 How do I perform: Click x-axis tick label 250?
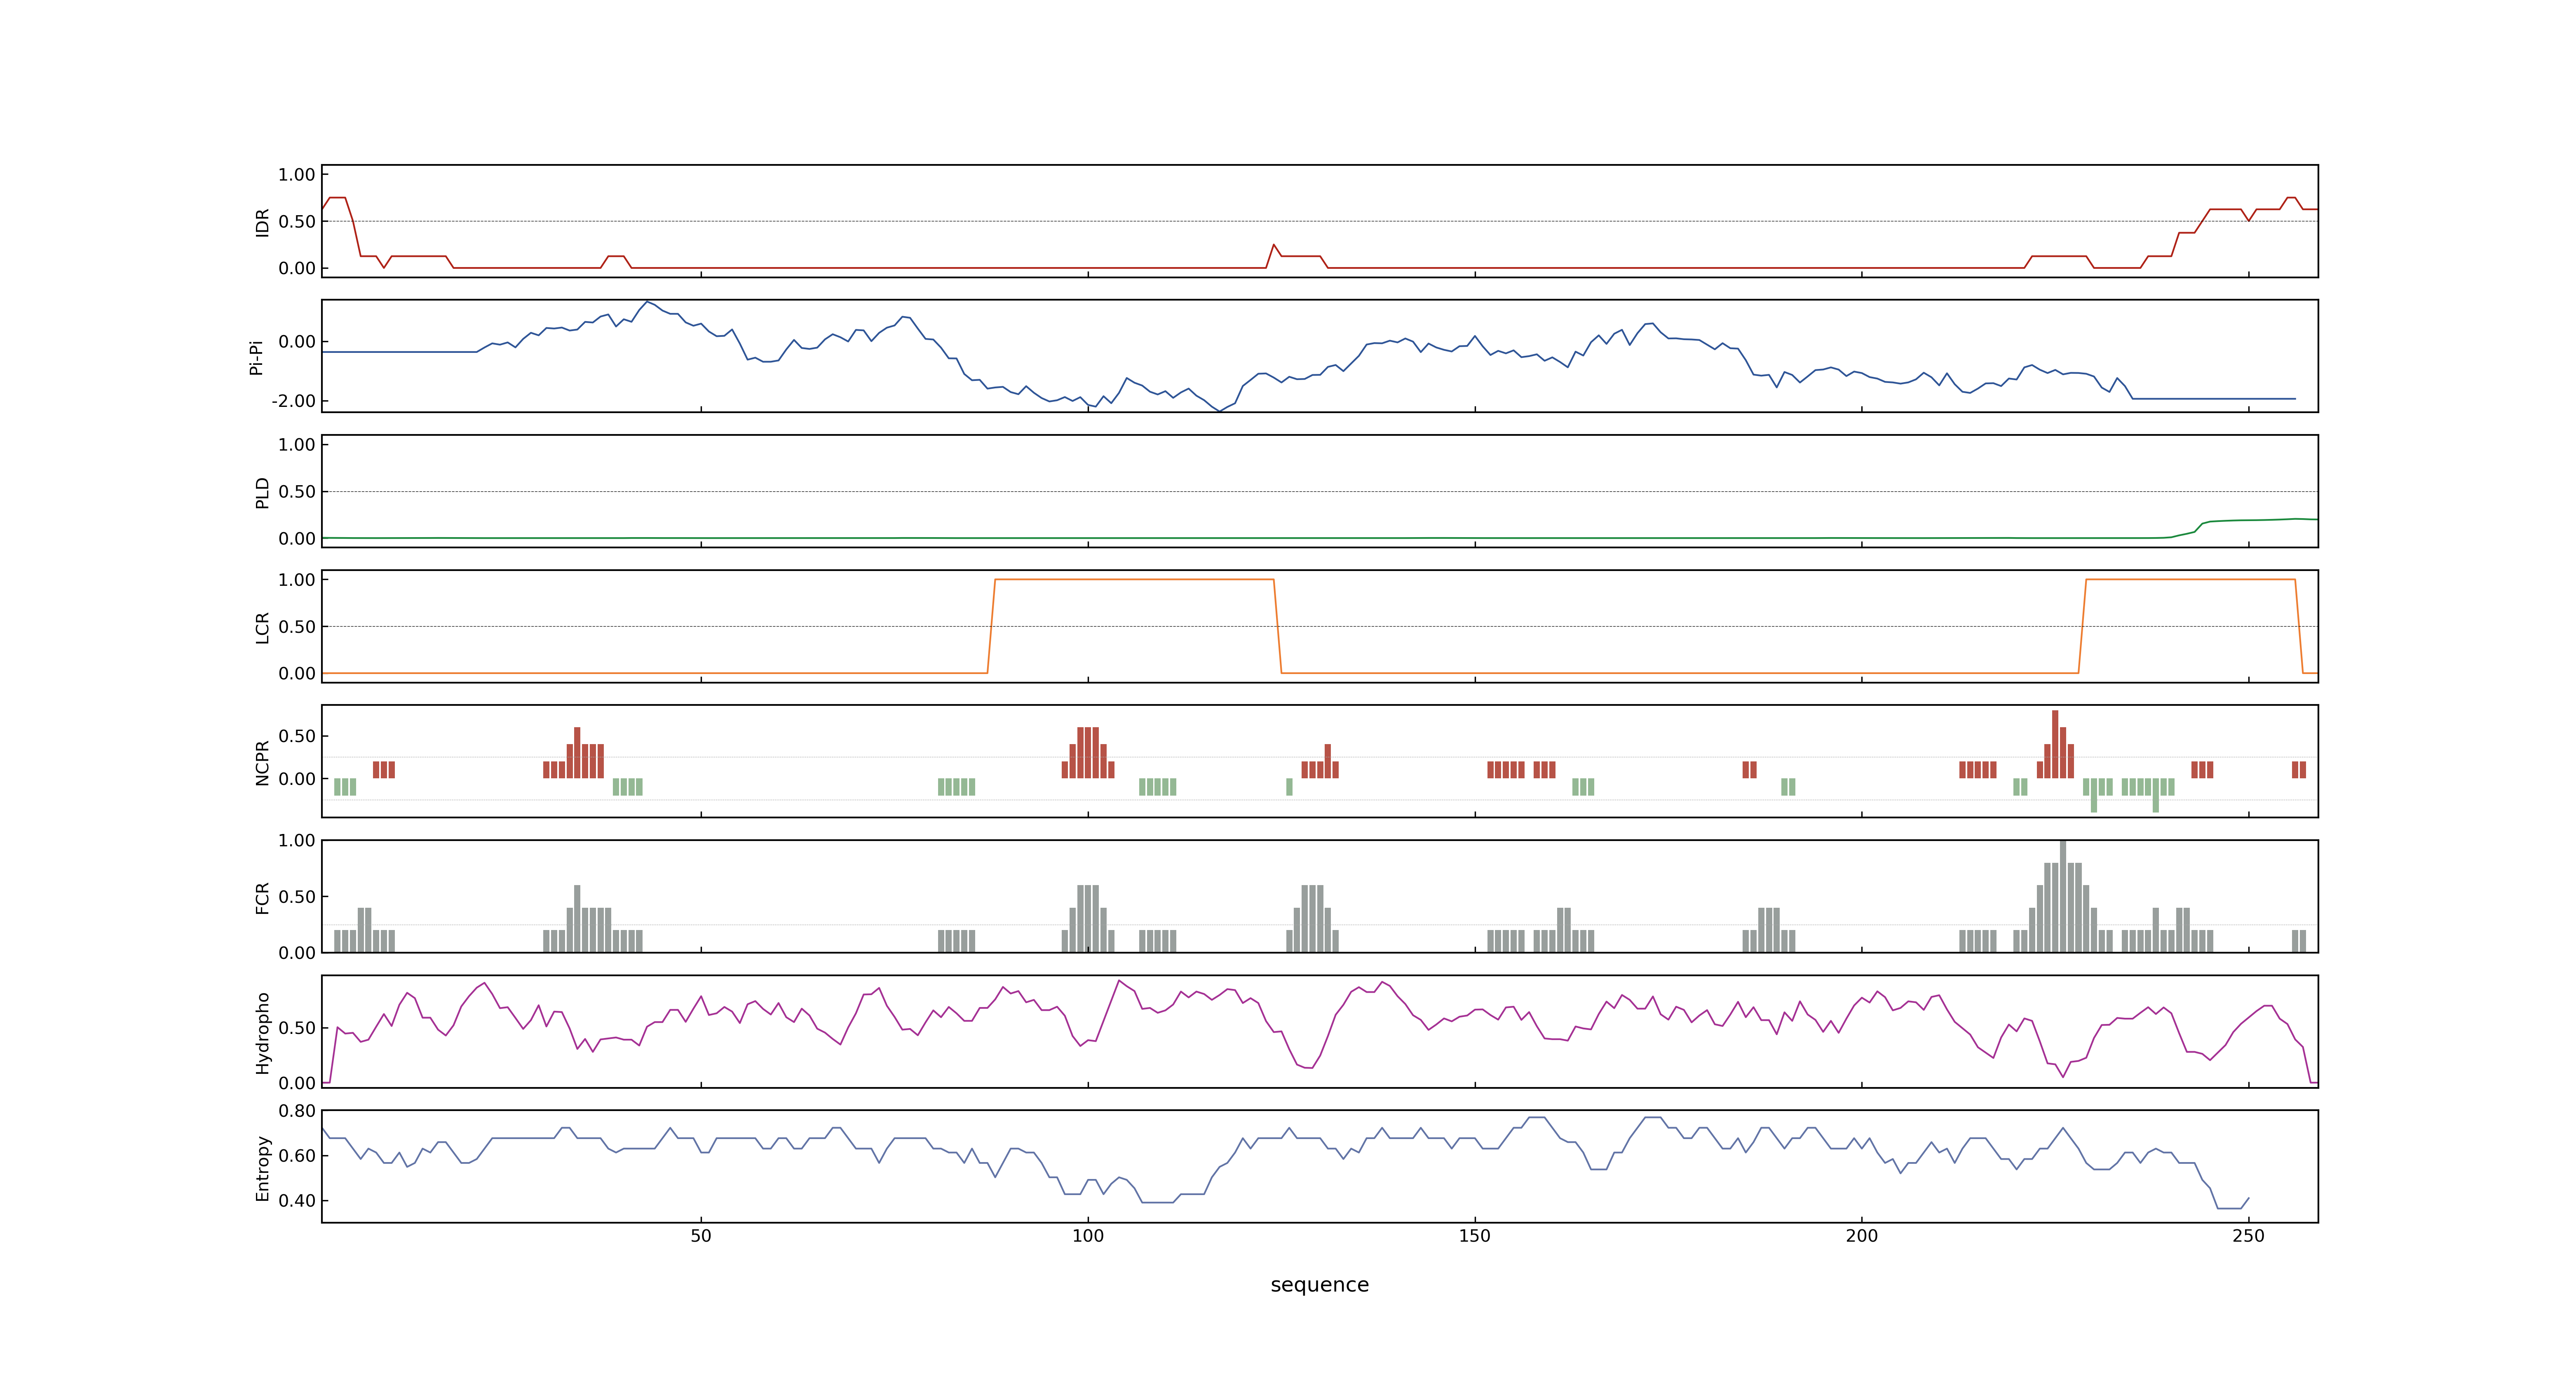pyautogui.click(x=2249, y=1236)
